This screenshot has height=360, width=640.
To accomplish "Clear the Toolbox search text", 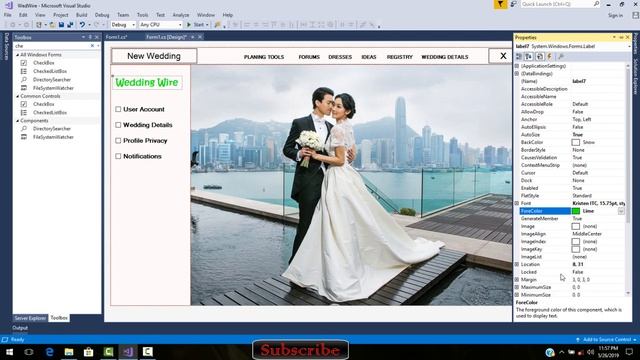I will click(x=92, y=46).
